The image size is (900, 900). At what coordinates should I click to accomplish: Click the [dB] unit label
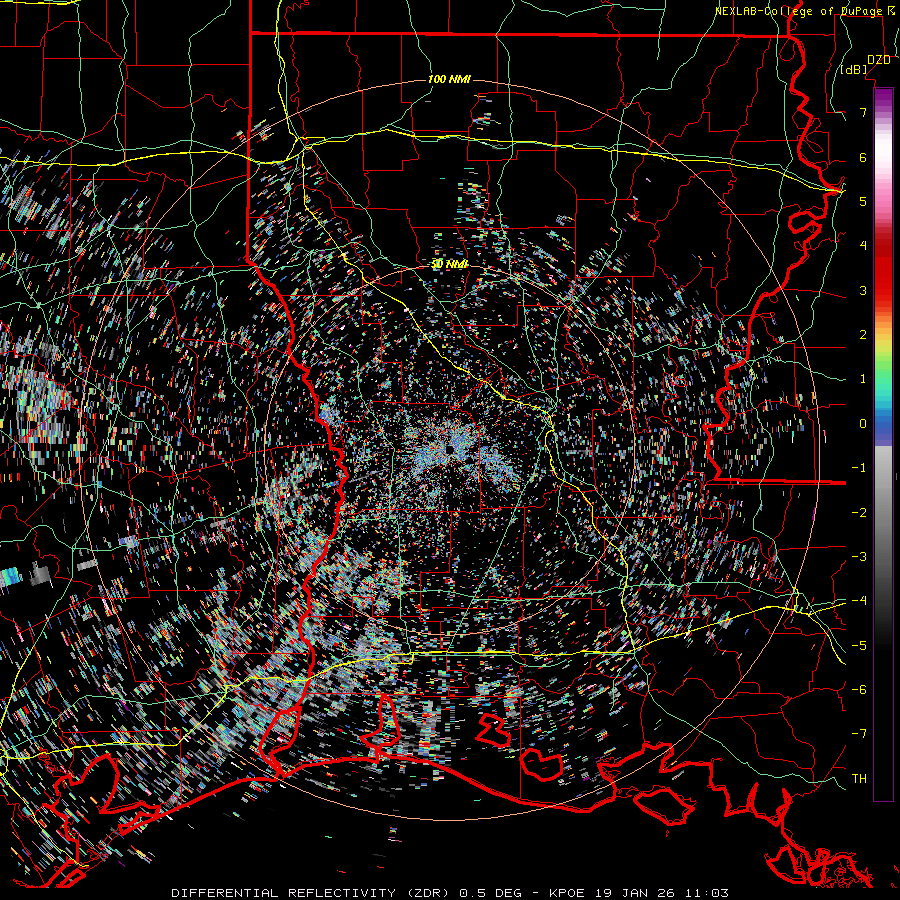pyautogui.click(x=854, y=70)
